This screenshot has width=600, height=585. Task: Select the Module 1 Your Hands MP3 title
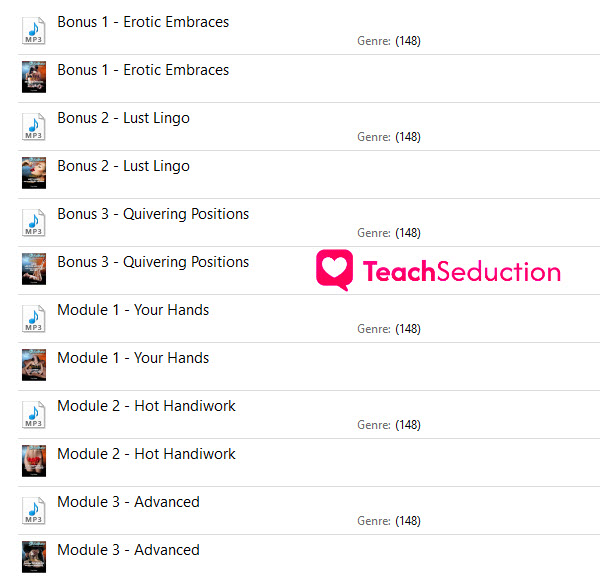(133, 310)
